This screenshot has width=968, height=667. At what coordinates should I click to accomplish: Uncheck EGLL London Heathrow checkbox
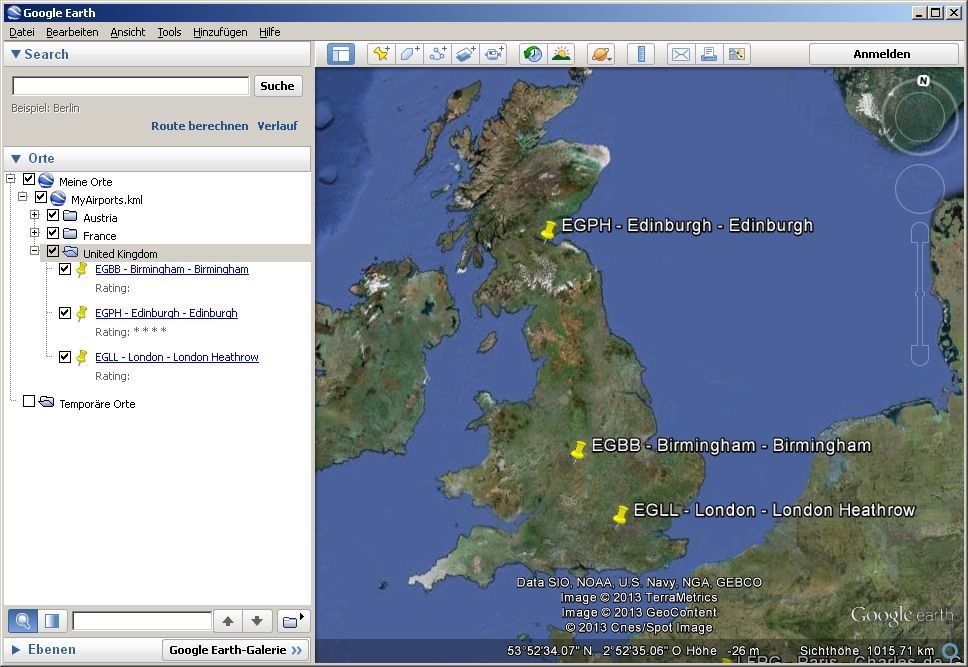tap(65, 356)
